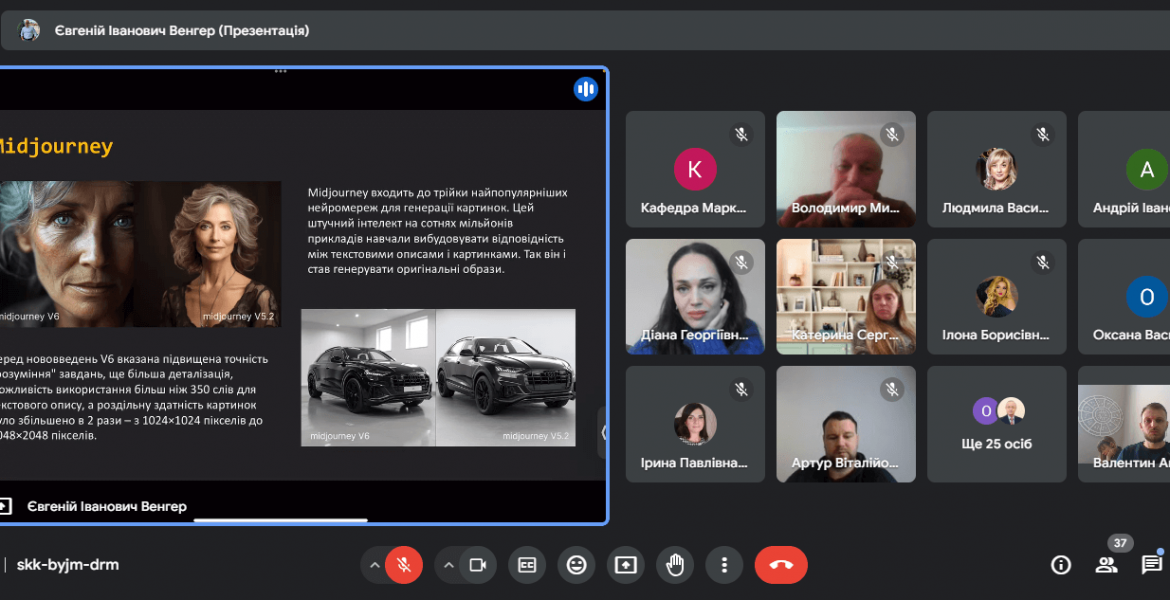The image size is (1170, 600).
Task: Select Валентин video tile
Action: coord(1124,424)
